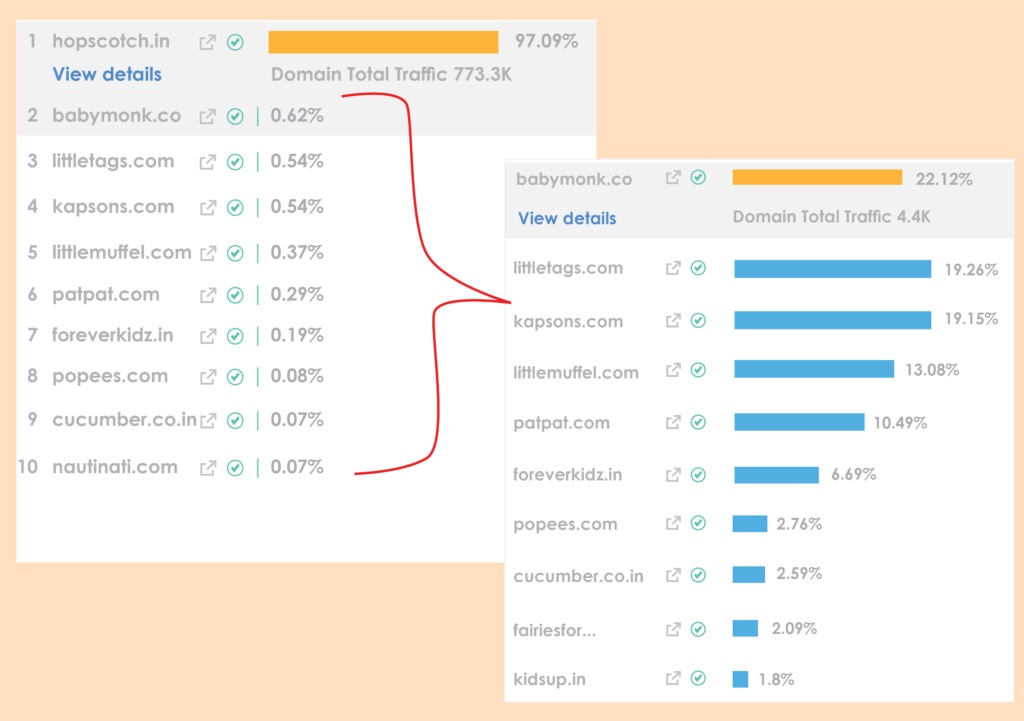Viewport: 1024px width, 721px height.
Task: Open external link for left littletags.com row
Action: tap(208, 162)
